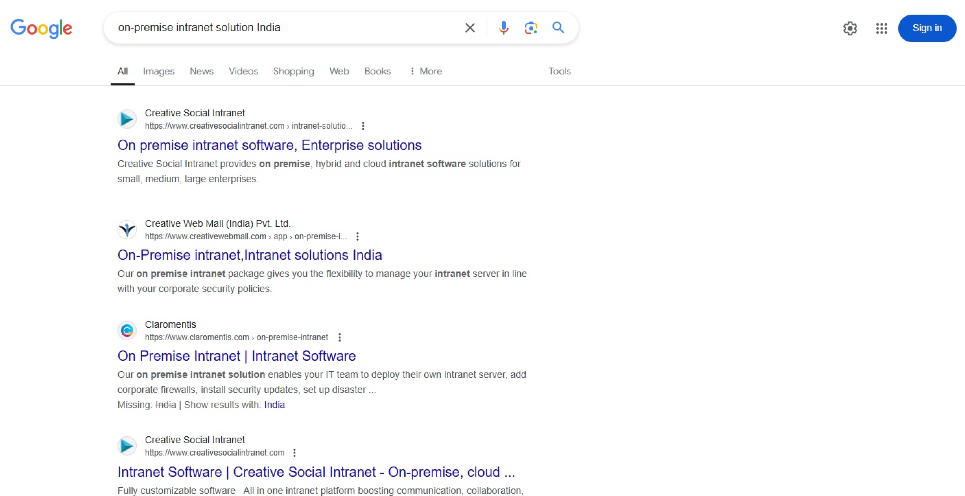Clear the search query with the X icon
The height and width of the screenshot is (496, 965).
(x=470, y=28)
